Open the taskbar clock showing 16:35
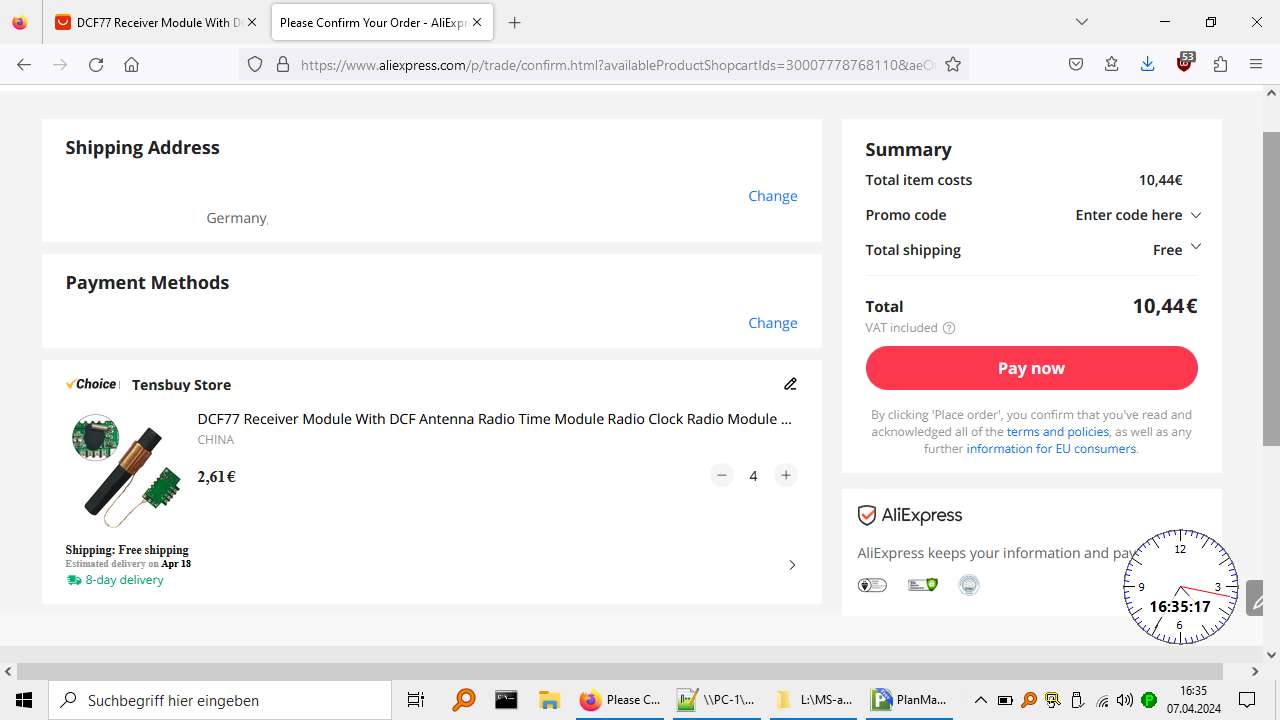The image size is (1280, 720). tap(1193, 700)
